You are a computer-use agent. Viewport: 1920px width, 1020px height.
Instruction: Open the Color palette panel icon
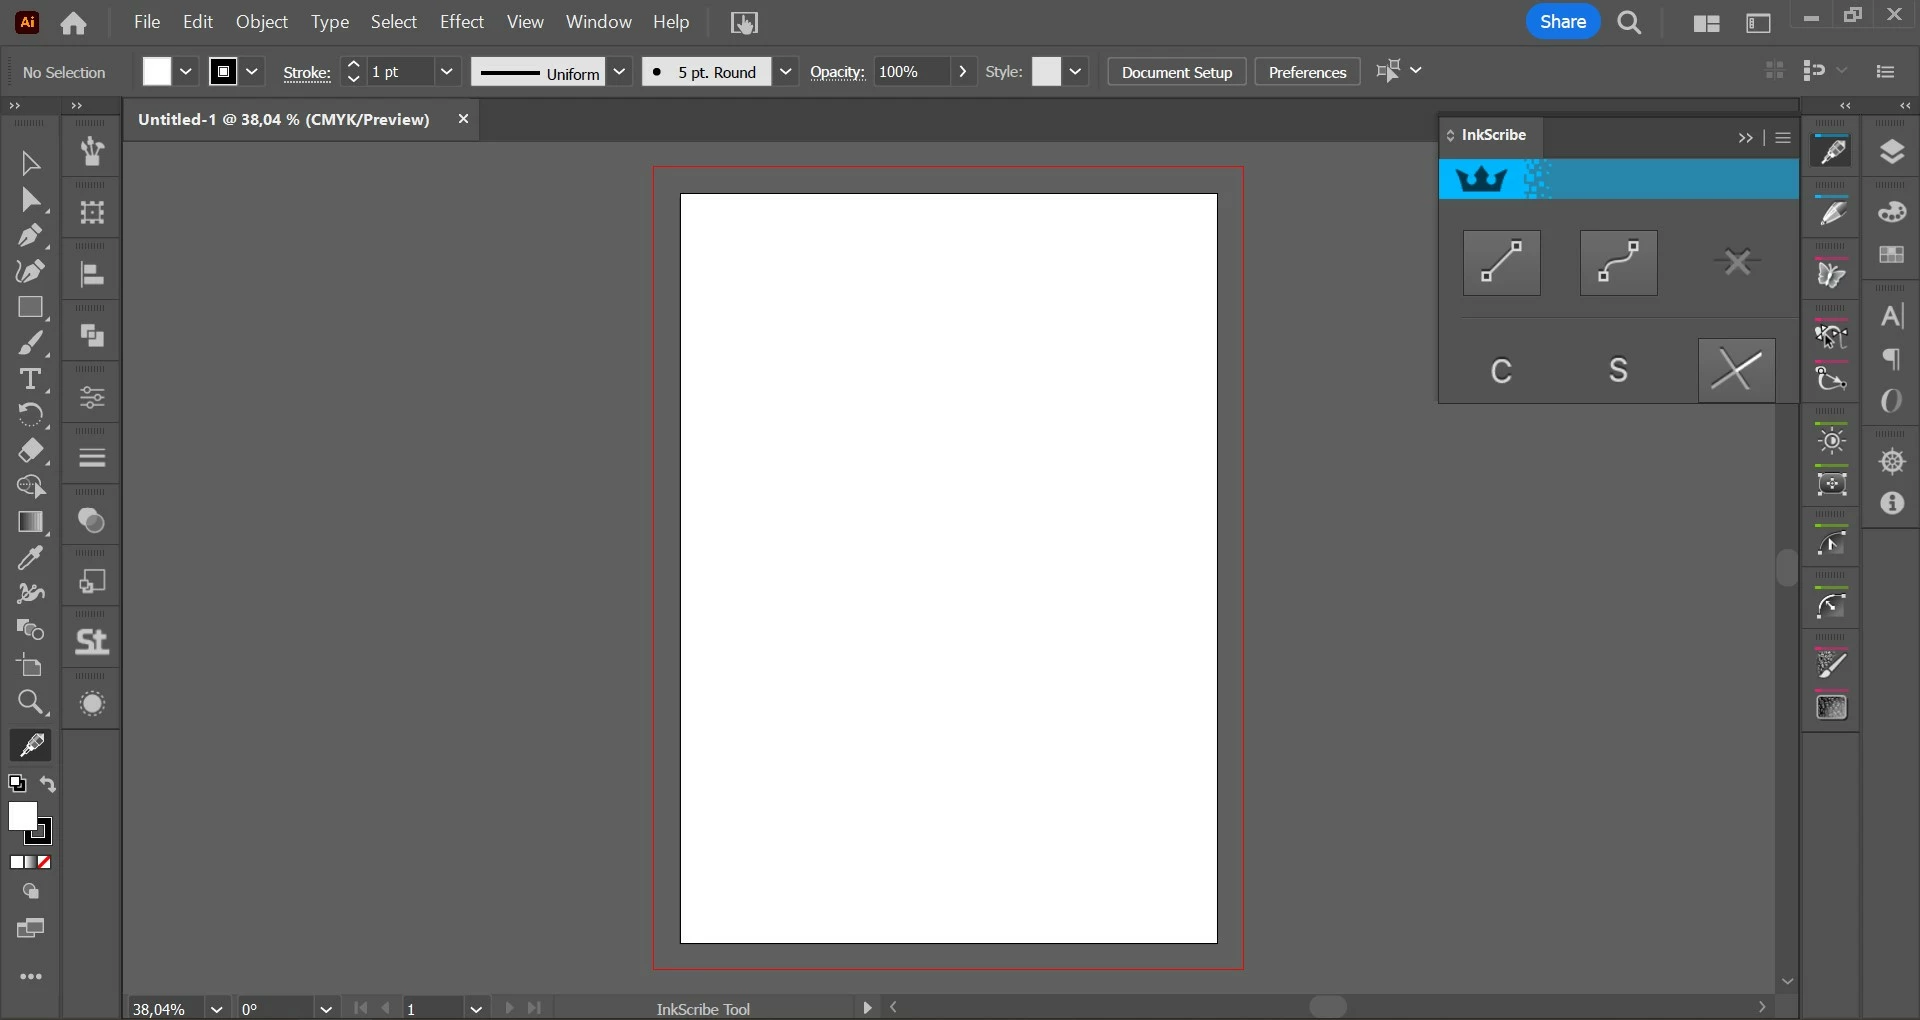[x=1892, y=212]
